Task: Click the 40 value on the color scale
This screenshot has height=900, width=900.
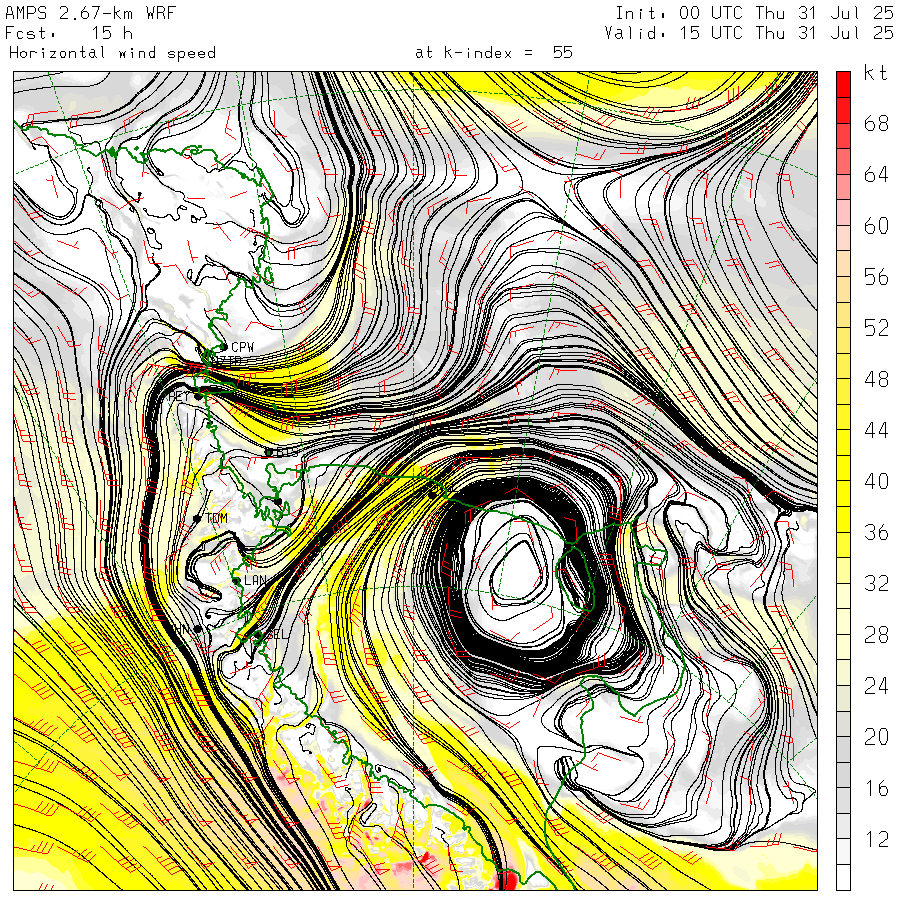Action: 876,482
